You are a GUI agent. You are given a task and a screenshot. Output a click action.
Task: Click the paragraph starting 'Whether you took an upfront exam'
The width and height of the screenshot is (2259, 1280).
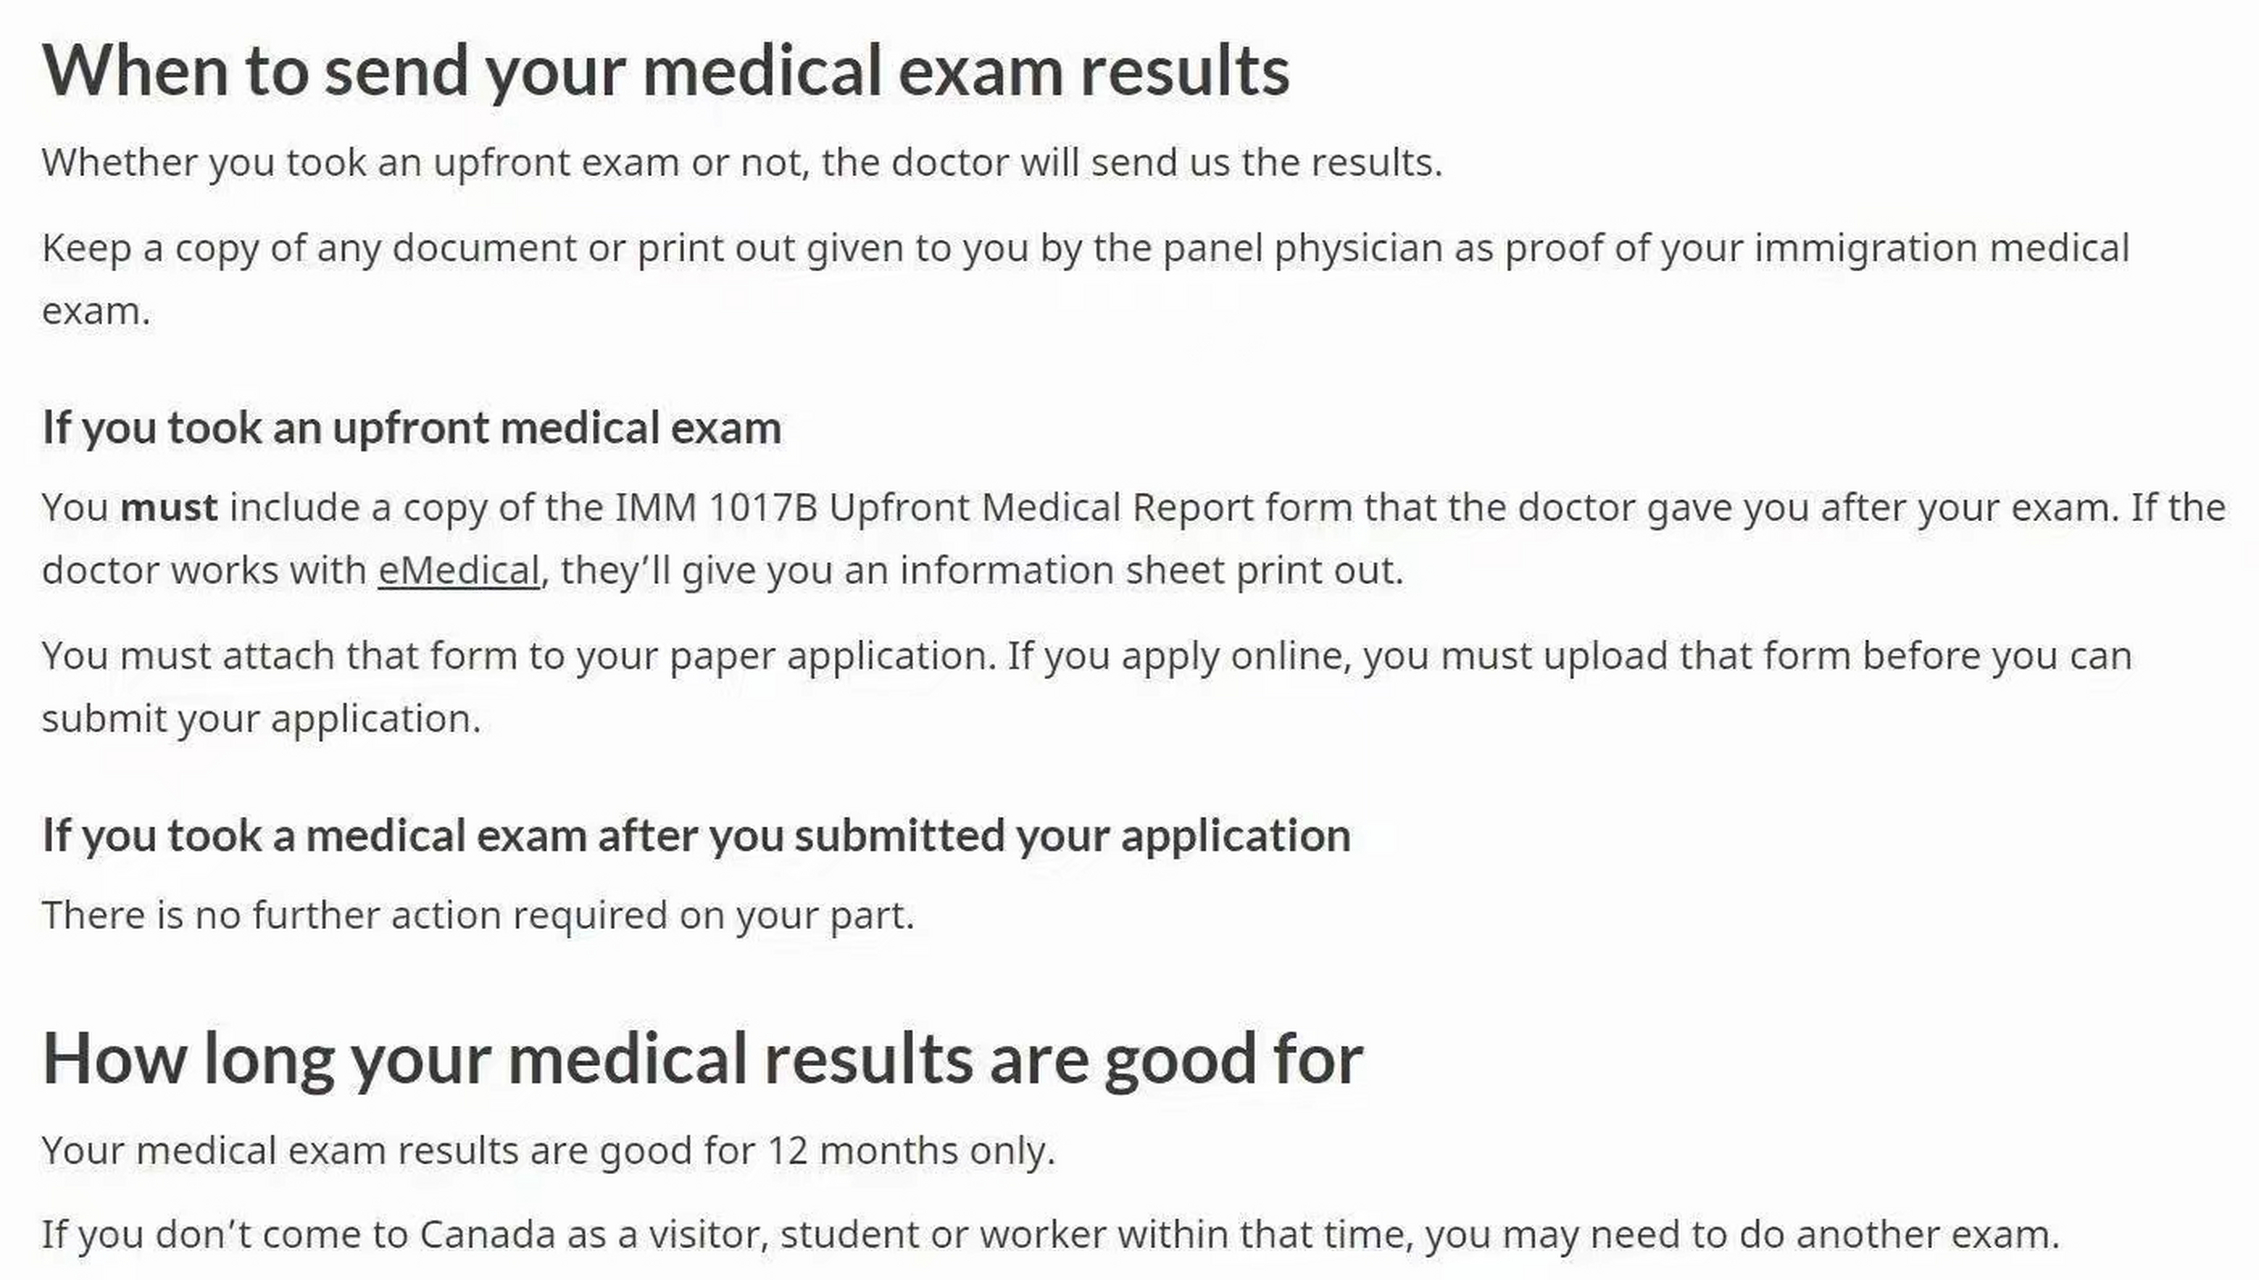(x=742, y=163)
